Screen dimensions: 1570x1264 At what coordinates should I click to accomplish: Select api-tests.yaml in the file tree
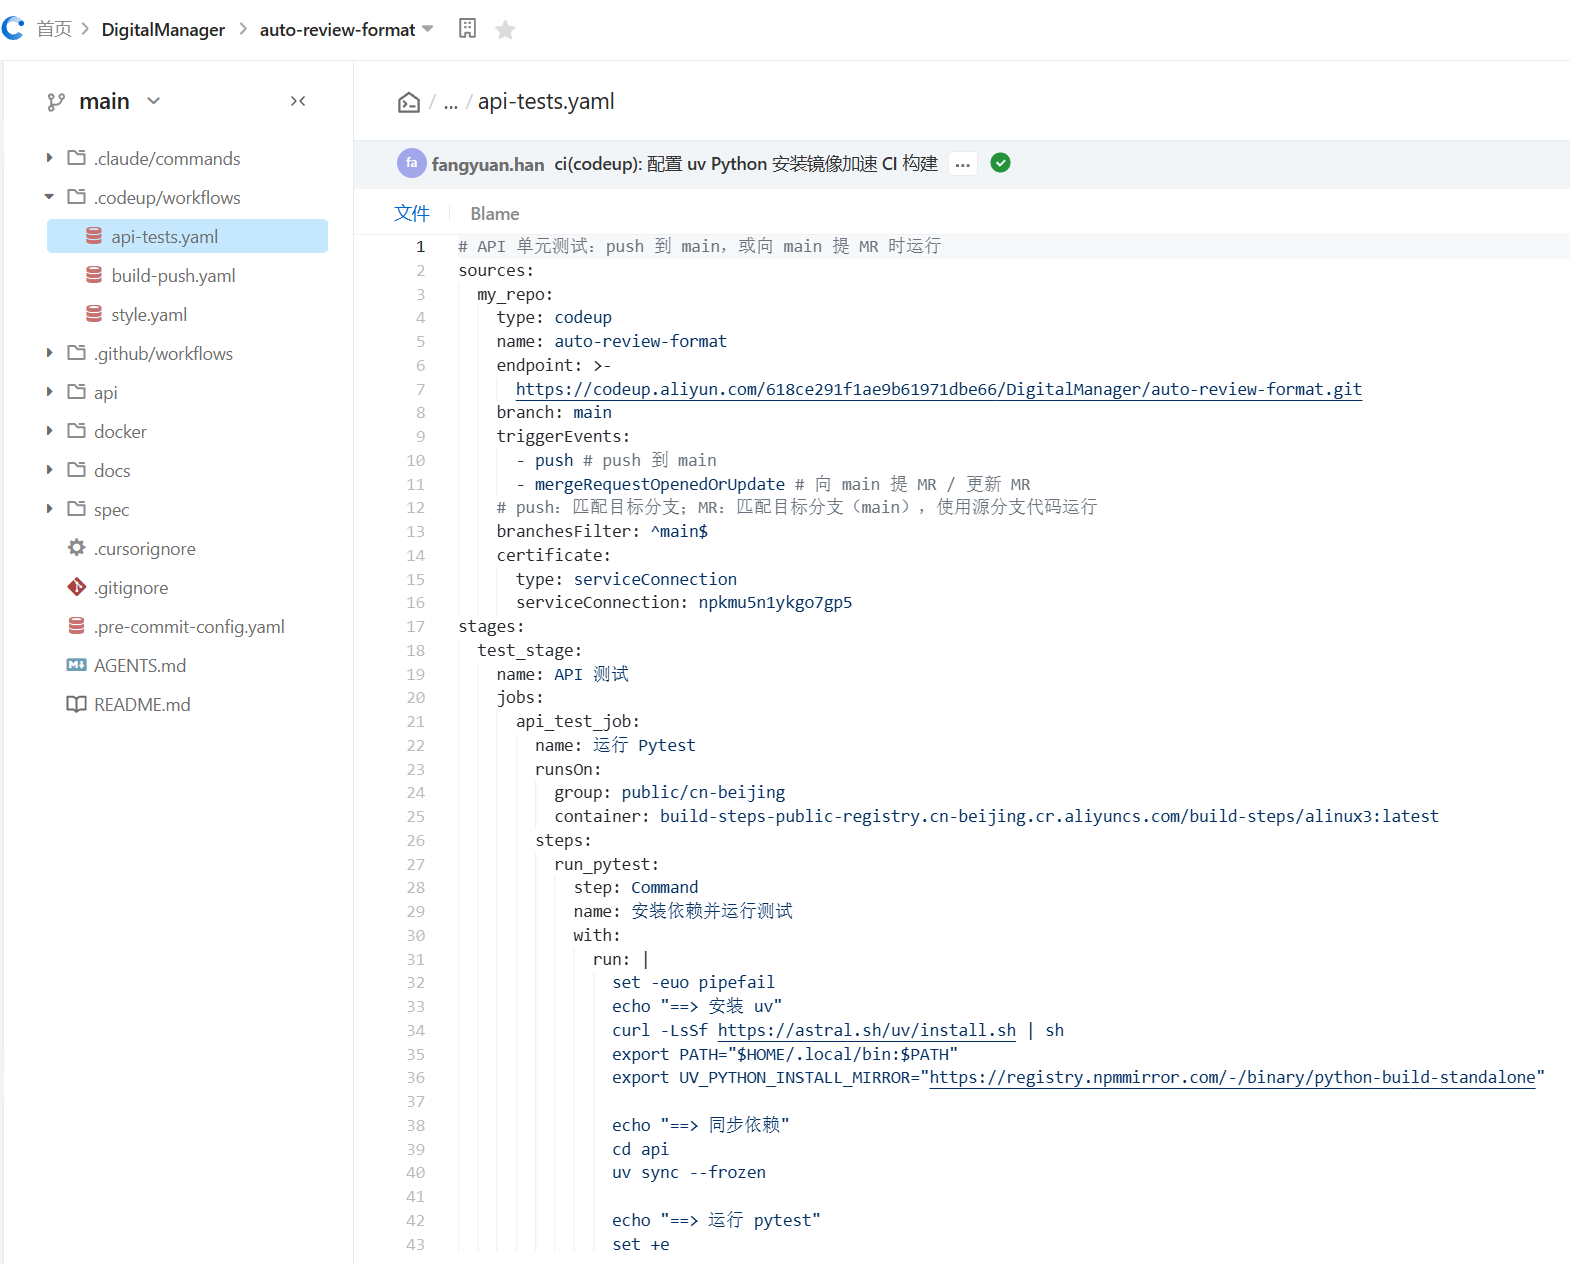187,236
